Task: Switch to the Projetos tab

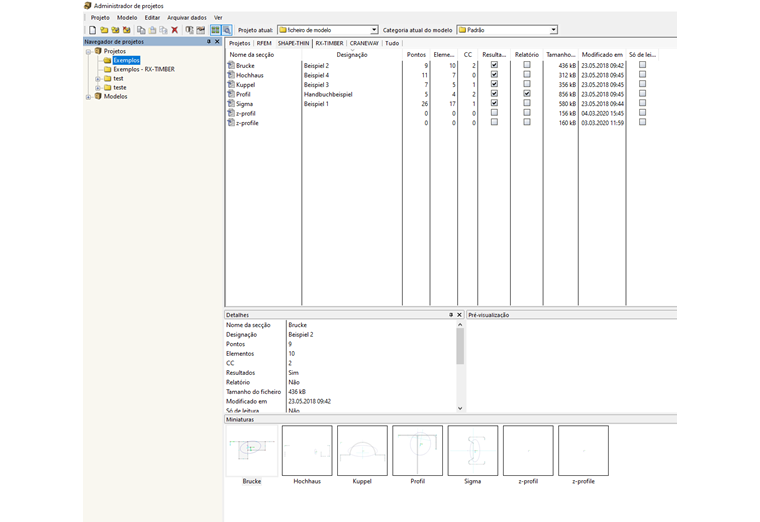Action: 239,43
